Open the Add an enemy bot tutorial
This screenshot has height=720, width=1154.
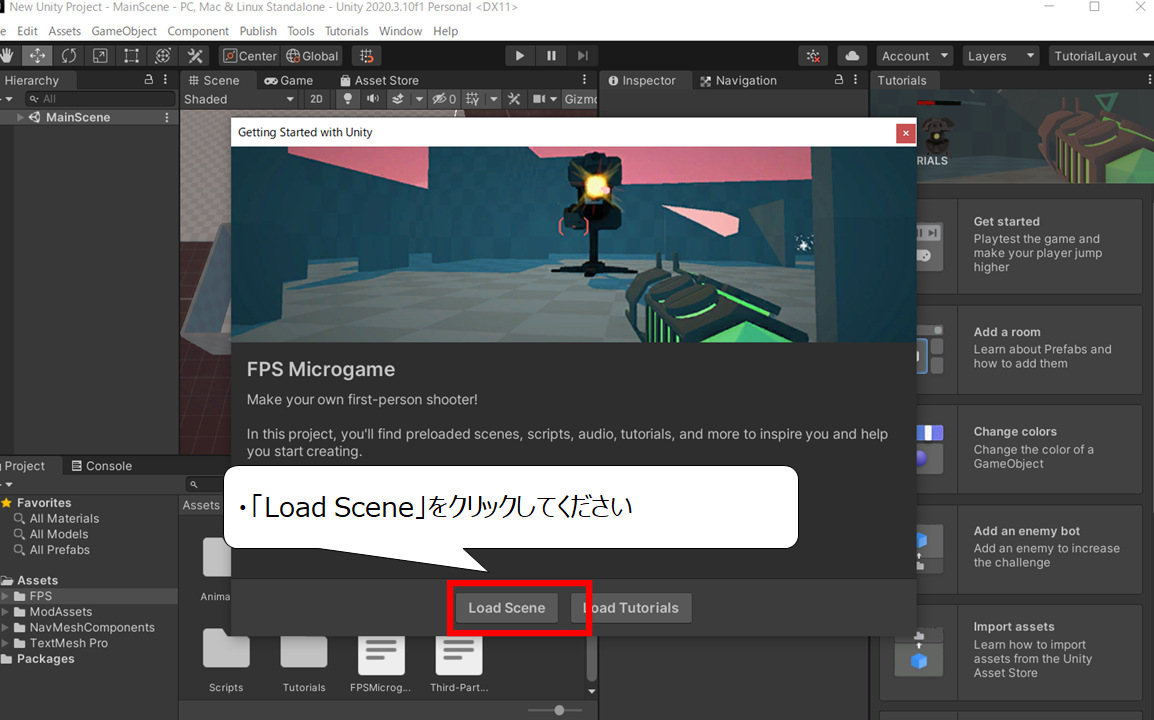[1029, 548]
